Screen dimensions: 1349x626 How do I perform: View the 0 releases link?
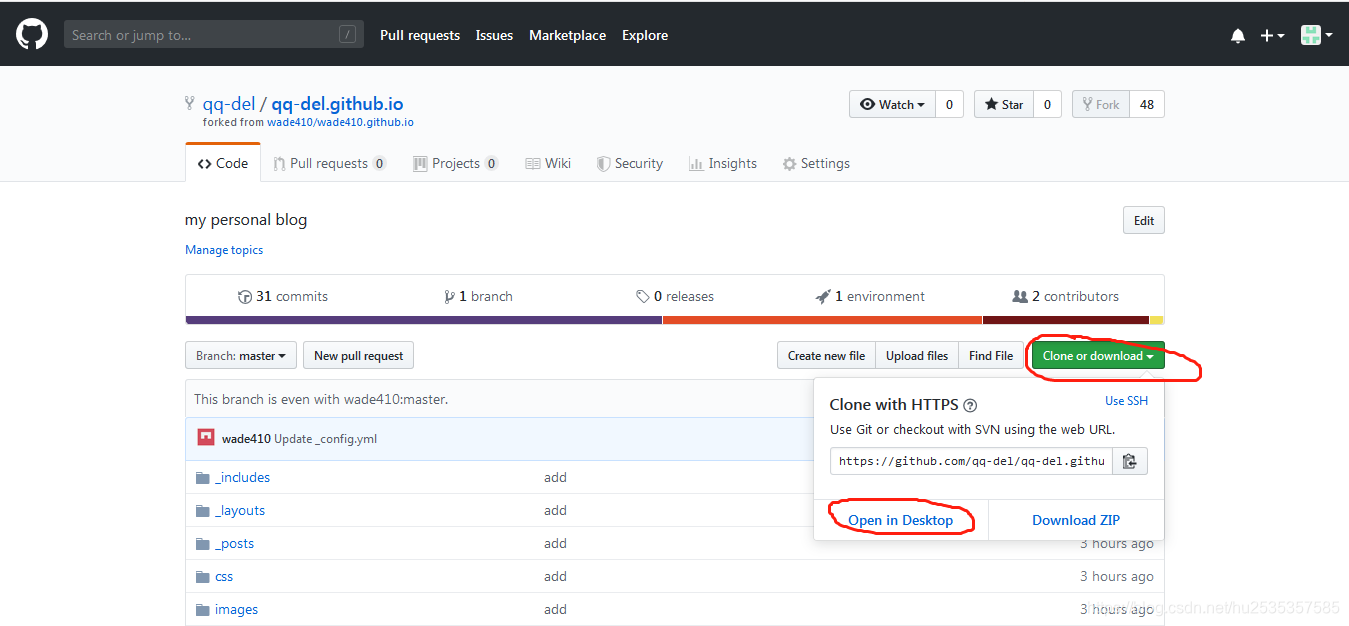pyautogui.click(x=675, y=296)
